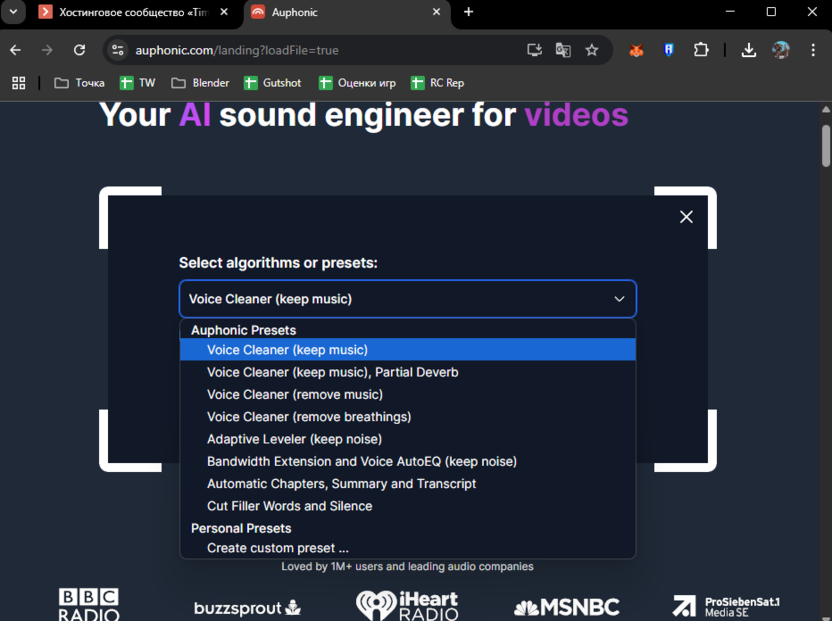The image size is (832, 621).
Task: Click the page vertical scrollbar thumb
Action: (826, 146)
